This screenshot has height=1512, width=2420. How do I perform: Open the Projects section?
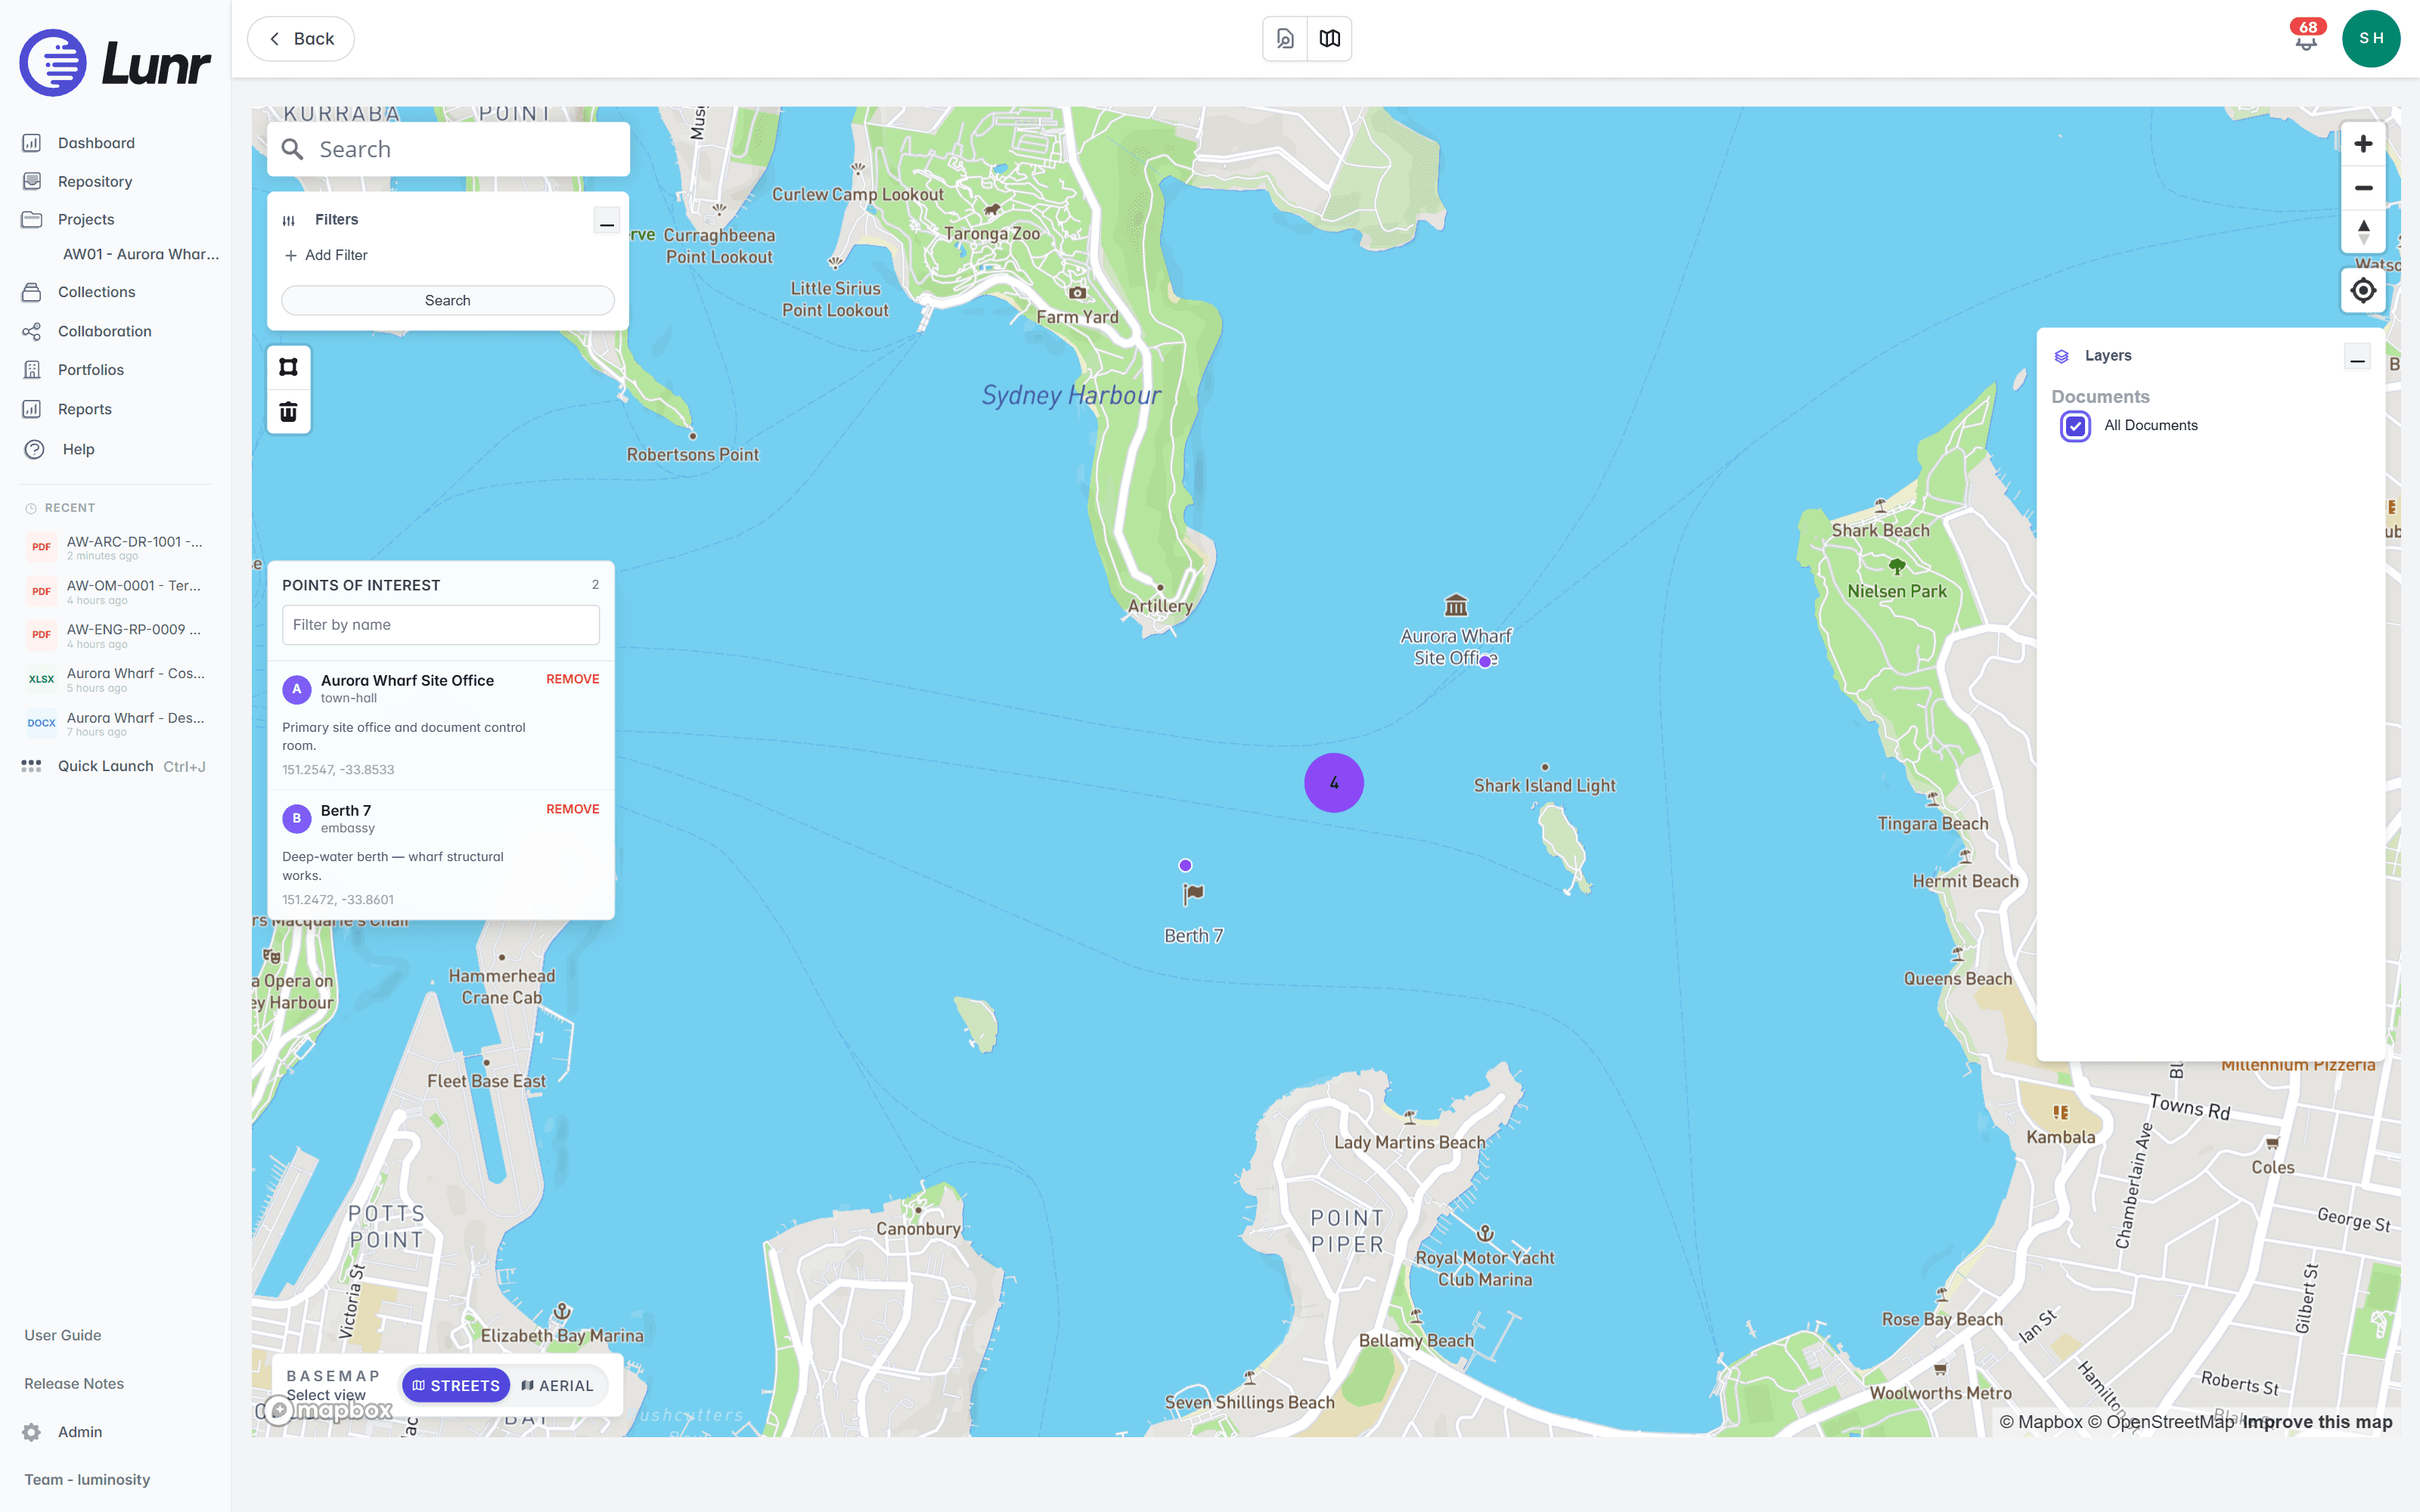86,219
